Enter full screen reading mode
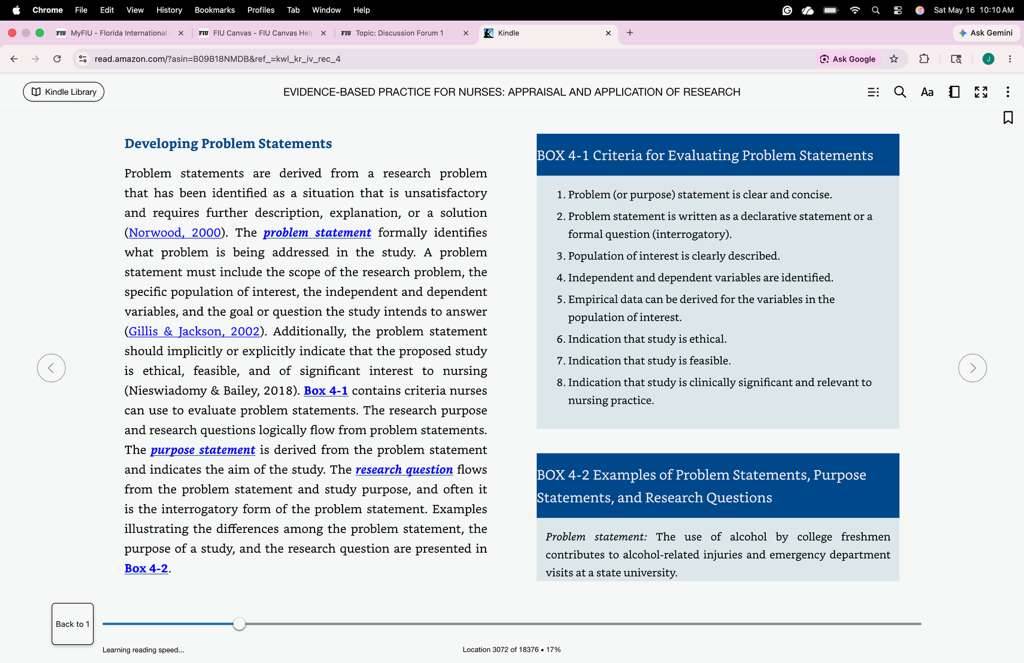The image size is (1024, 663). pos(981,92)
